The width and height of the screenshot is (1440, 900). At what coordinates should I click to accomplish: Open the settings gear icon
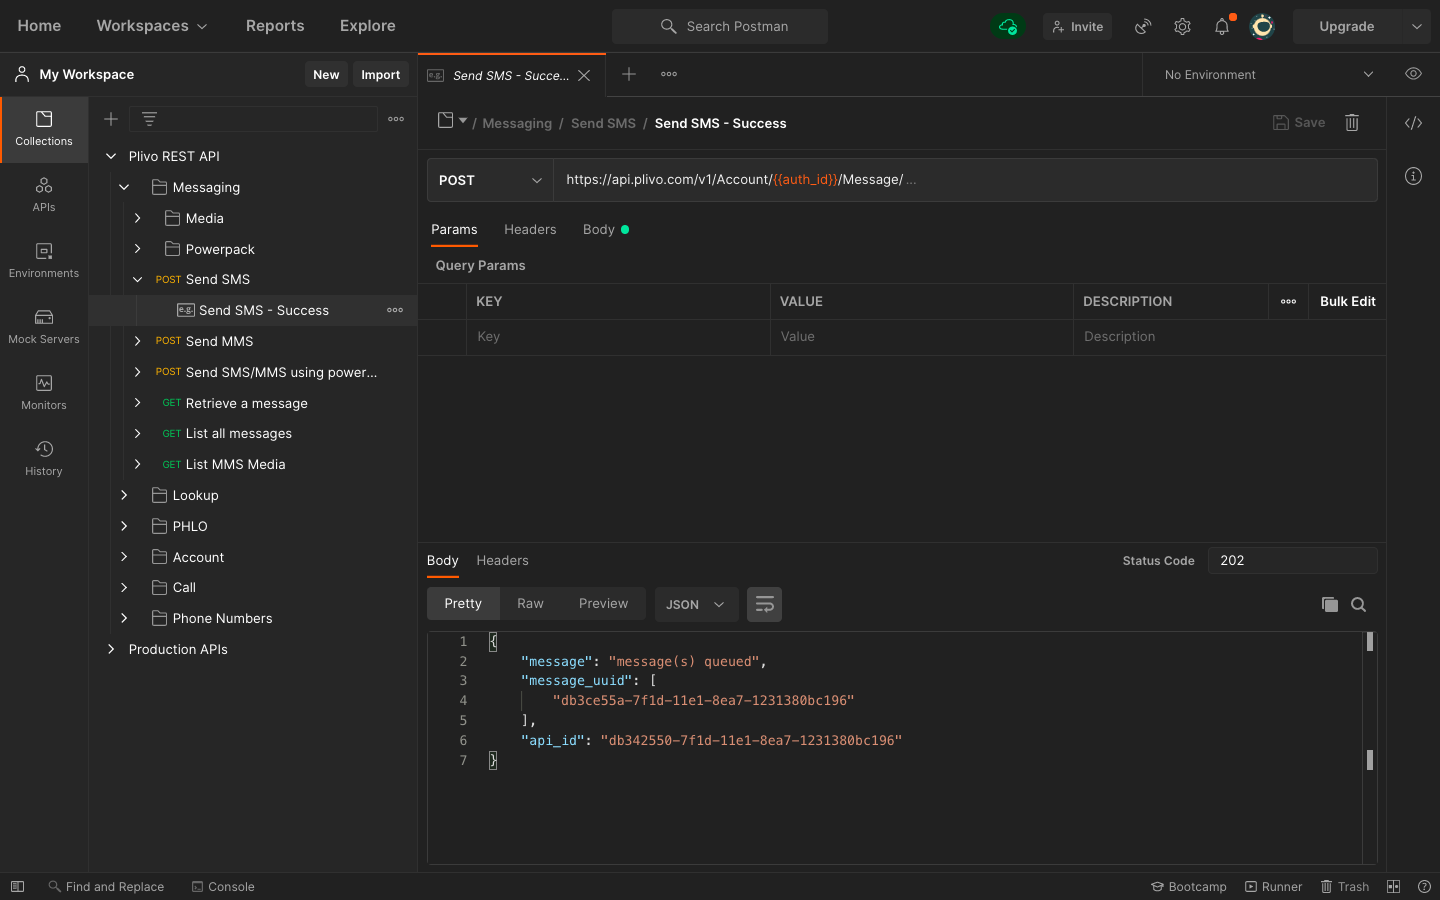[1182, 27]
